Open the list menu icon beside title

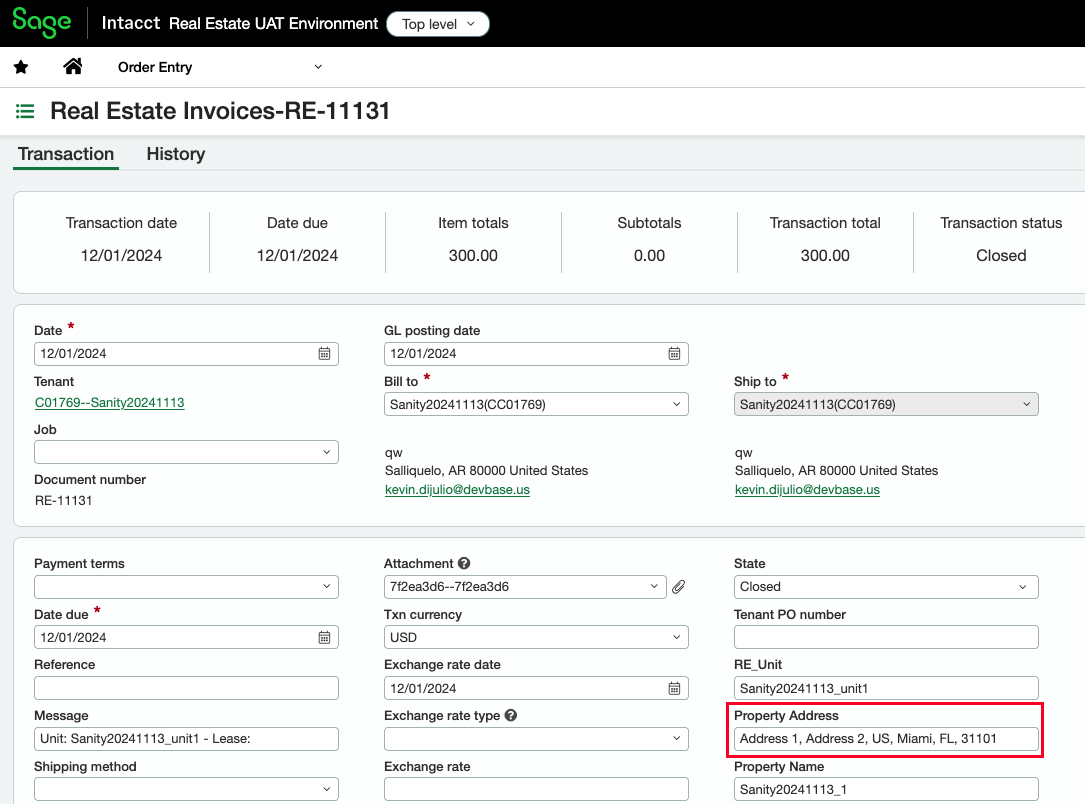pos(25,111)
